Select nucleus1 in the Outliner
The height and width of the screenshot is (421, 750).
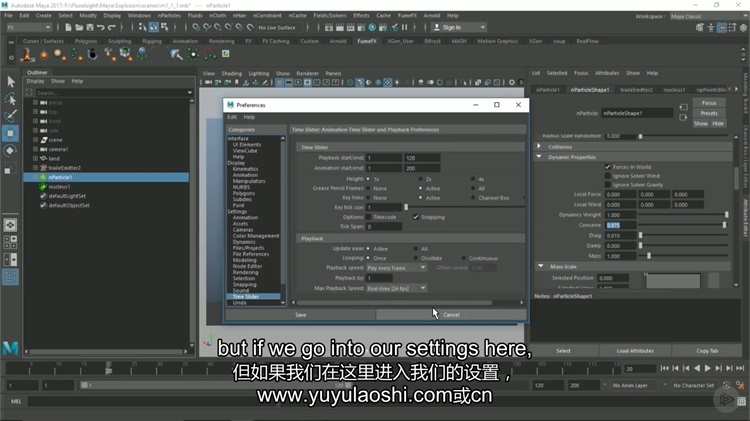pyautogui.click(x=59, y=187)
